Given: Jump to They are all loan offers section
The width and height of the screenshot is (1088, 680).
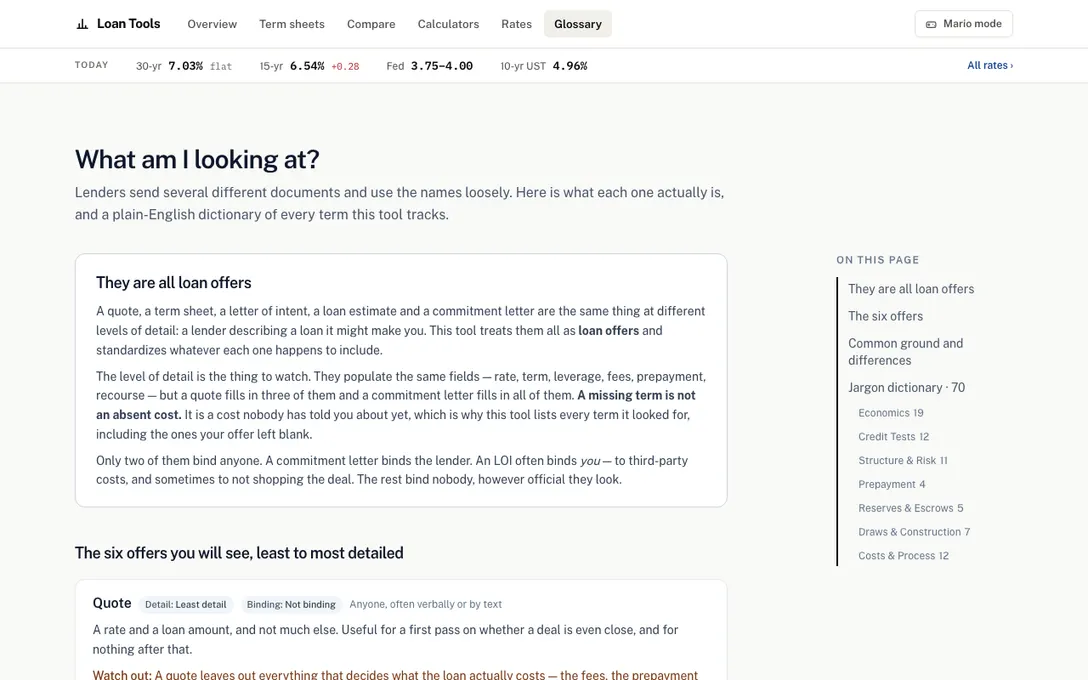Looking at the screenshot, I should point(910,289).
